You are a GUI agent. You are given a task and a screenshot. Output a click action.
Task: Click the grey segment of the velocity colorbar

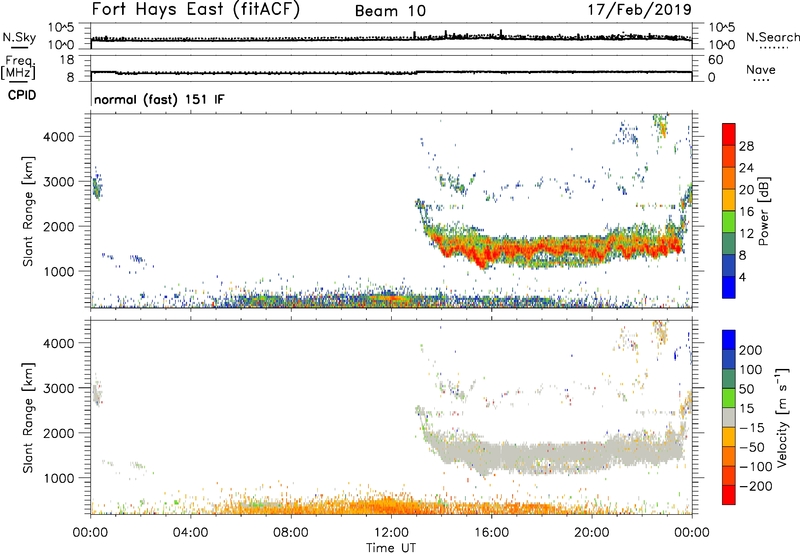coord(729,417)
